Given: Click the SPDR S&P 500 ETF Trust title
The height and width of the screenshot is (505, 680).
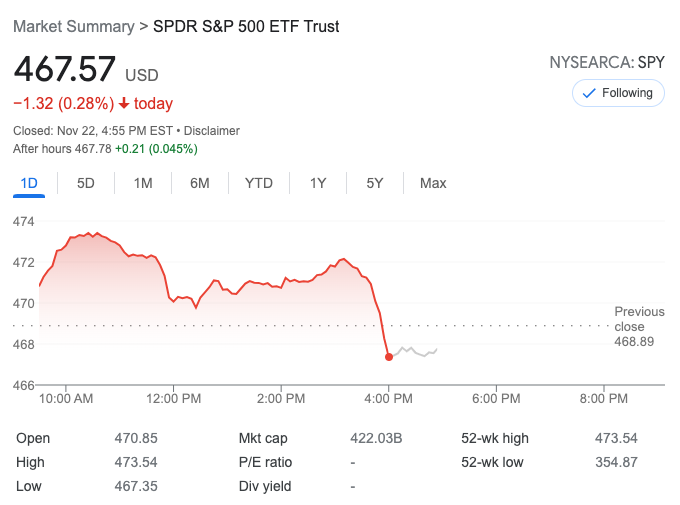Looking at the screenshot, I should click(246, 26).
